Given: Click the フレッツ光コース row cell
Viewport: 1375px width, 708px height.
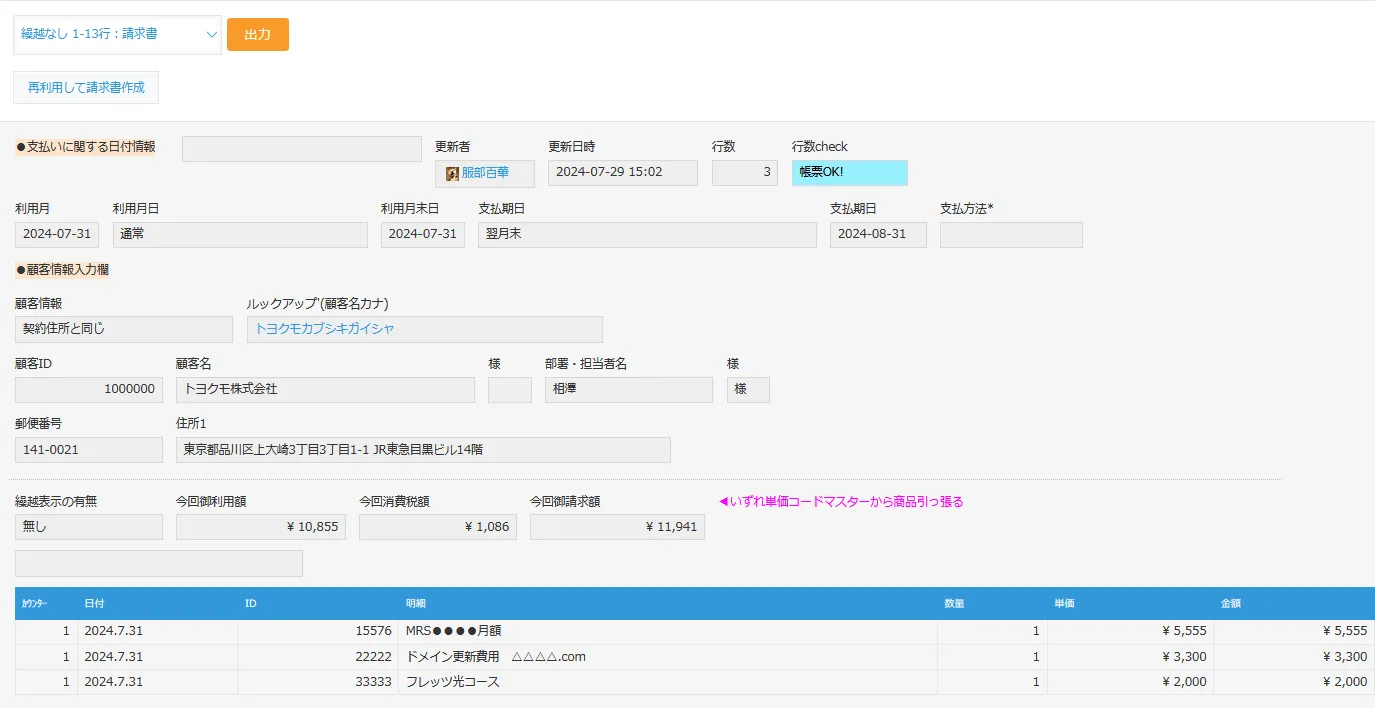Looking at the screenshot, I should tap(453, 682).
